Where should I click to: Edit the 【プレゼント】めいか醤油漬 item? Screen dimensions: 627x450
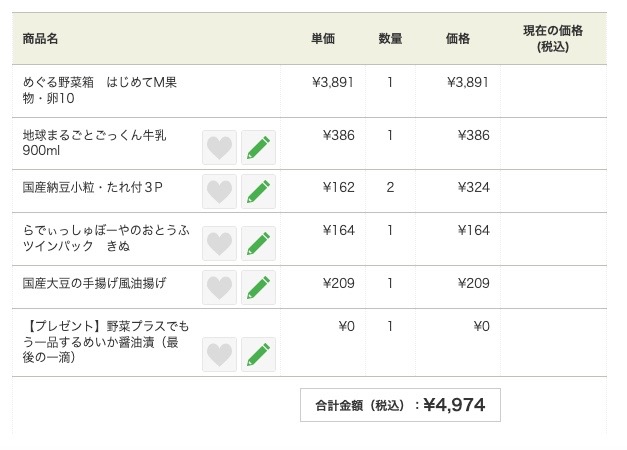[x=258, y=354]
